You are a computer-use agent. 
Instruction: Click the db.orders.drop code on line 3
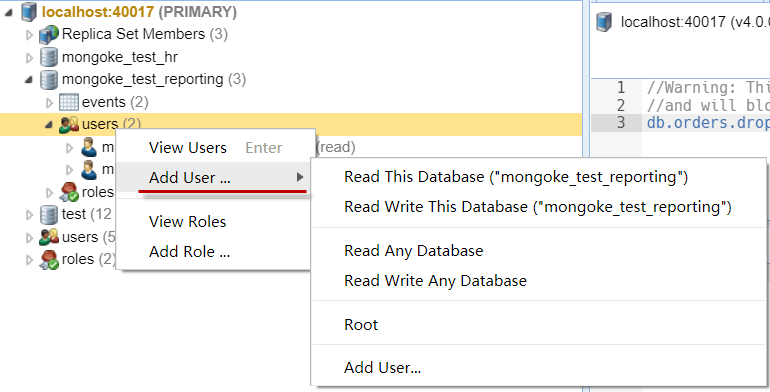pos(708,122)
